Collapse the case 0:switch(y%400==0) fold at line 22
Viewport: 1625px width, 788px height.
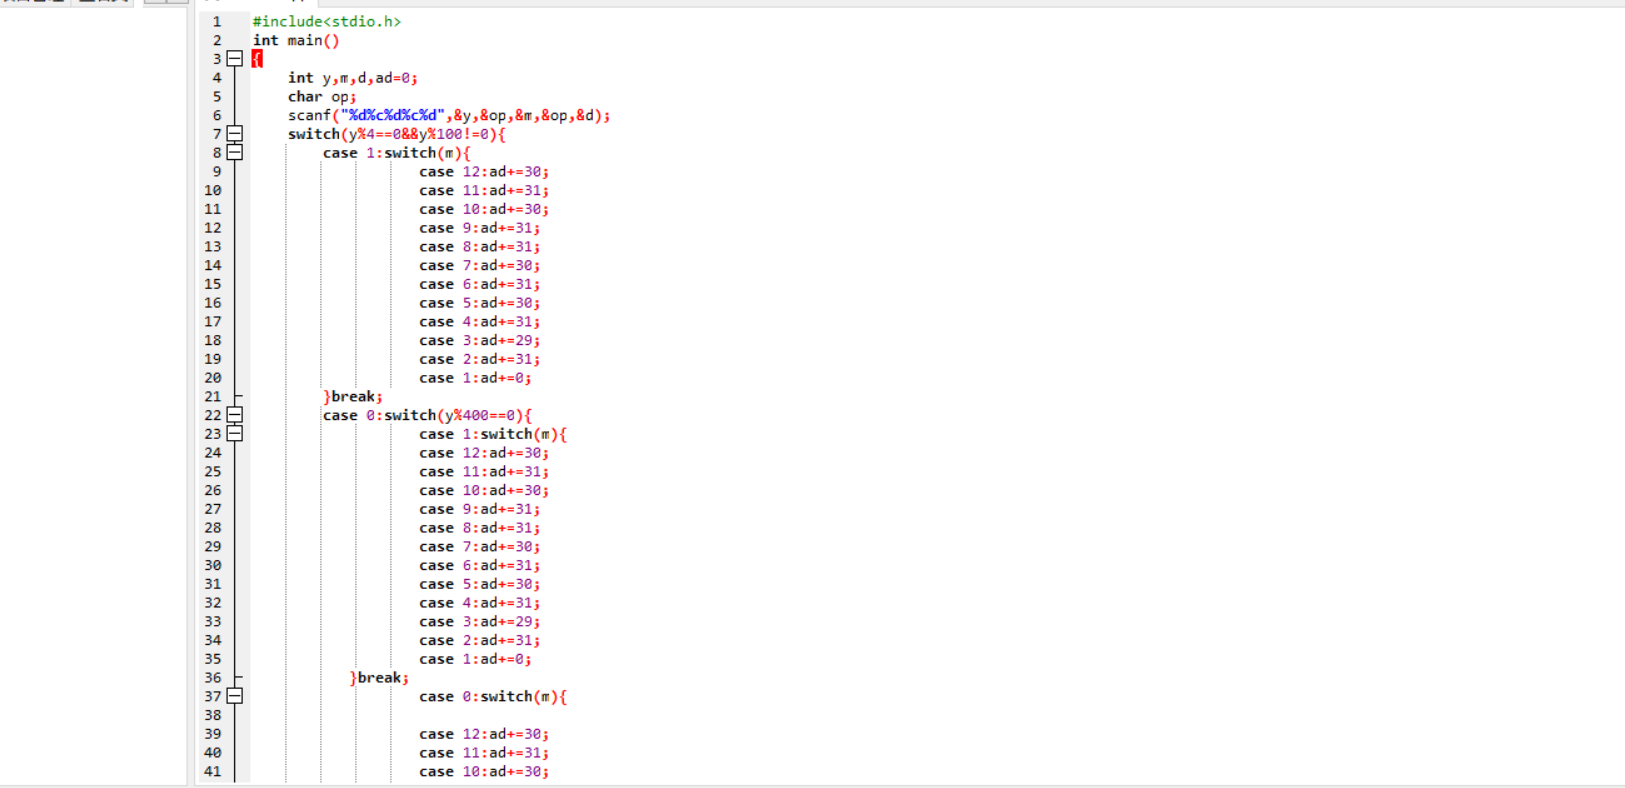pyautogui.click(x=235, y=415)
